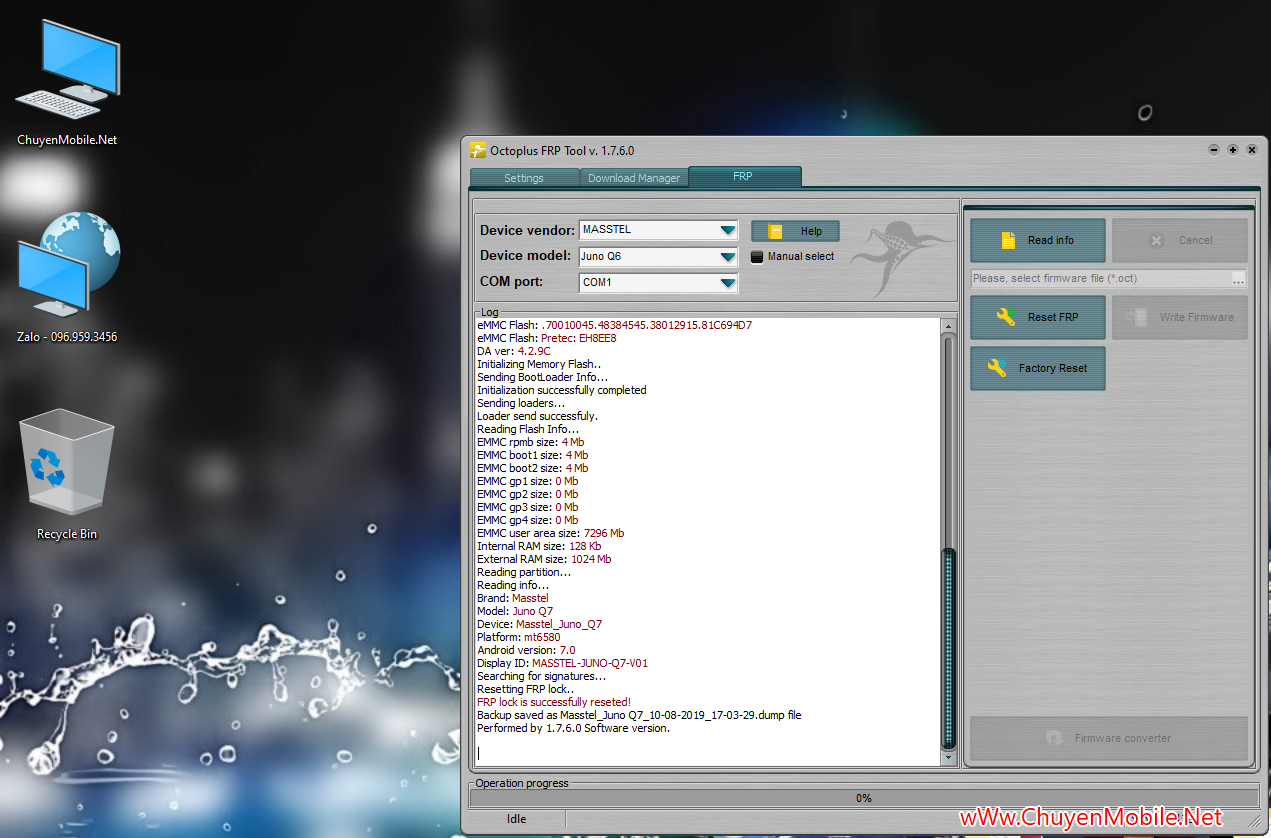This screenshot has width=1271, height=838.
Task: Click the Reset FRP button label
Action: (x=1053, y=317)
